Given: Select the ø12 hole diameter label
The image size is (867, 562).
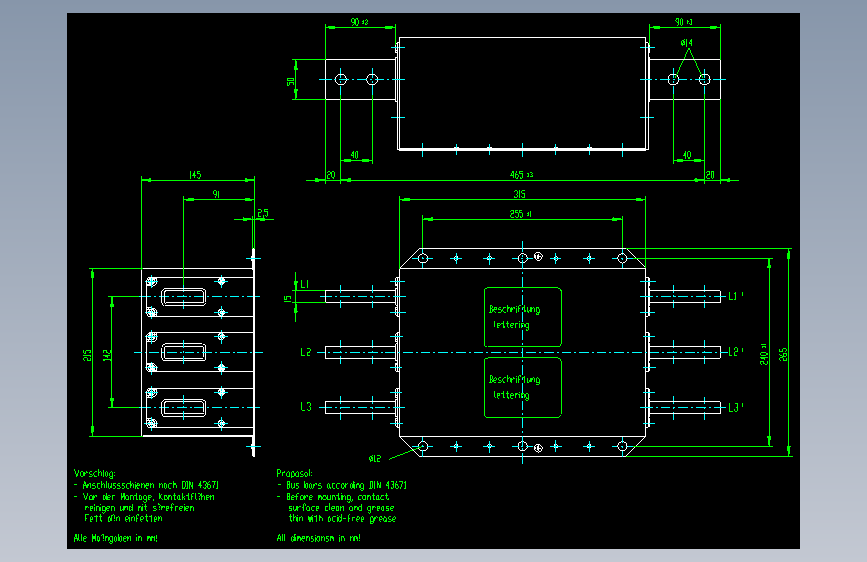Looking at the screenshot, I should tap(375, 459).
